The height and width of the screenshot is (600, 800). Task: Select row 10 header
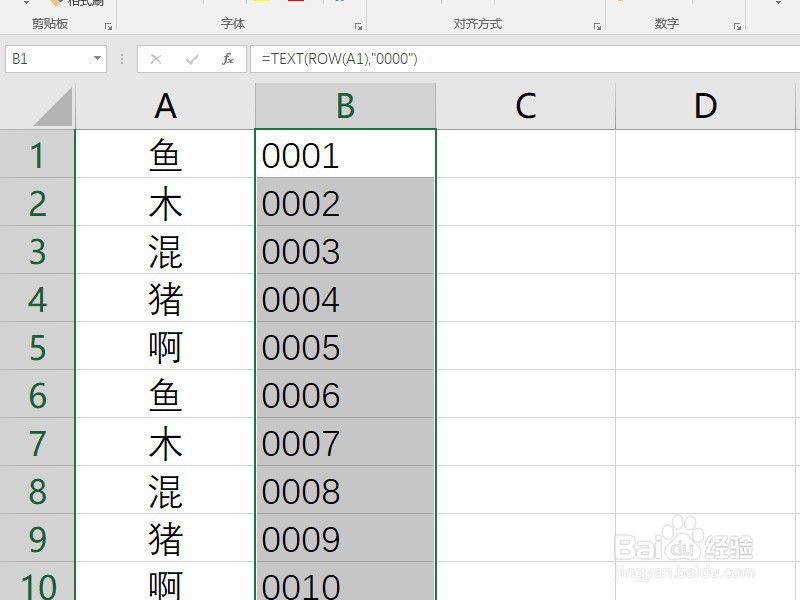(x=37, y=582)
